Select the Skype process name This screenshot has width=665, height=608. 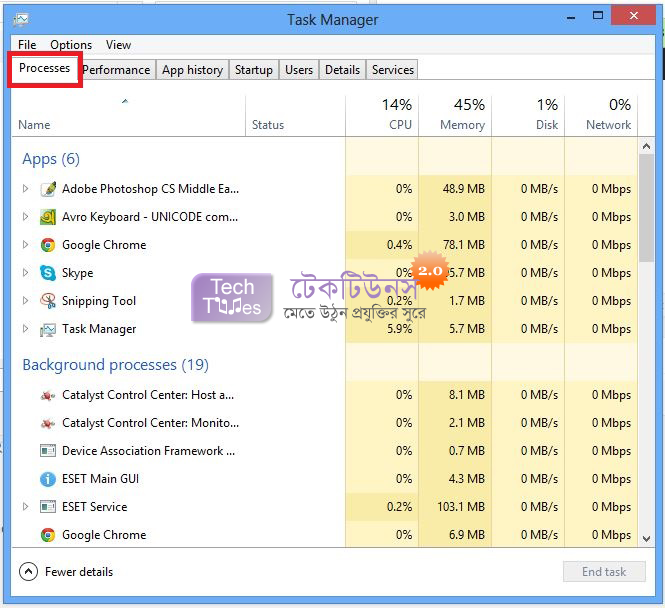(x=78, y=273)
